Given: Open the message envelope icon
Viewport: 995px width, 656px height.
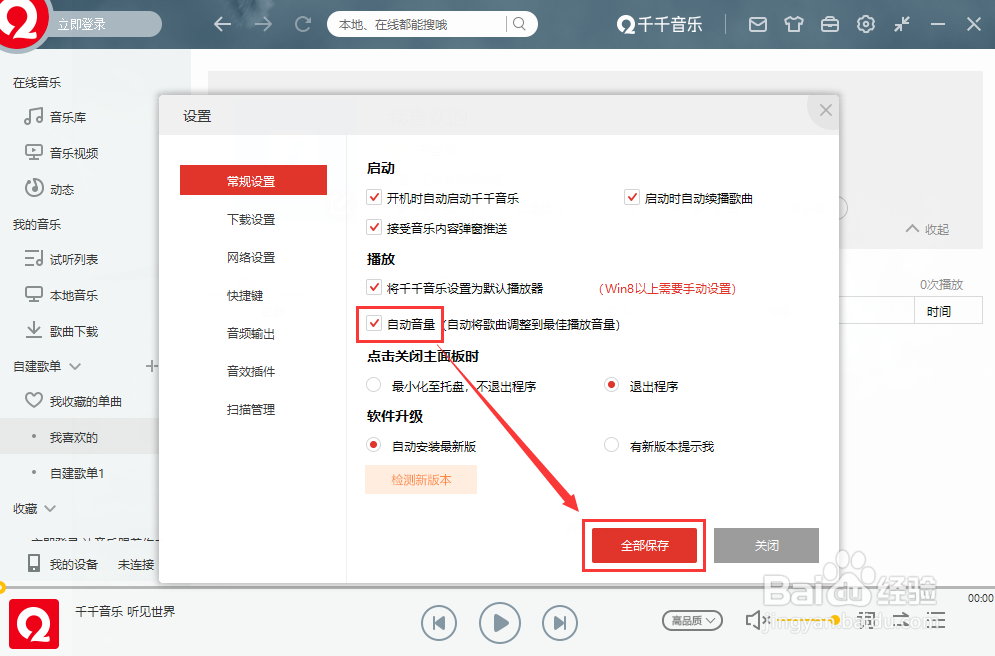Looking at the screenshot, I should pos(757,24).
